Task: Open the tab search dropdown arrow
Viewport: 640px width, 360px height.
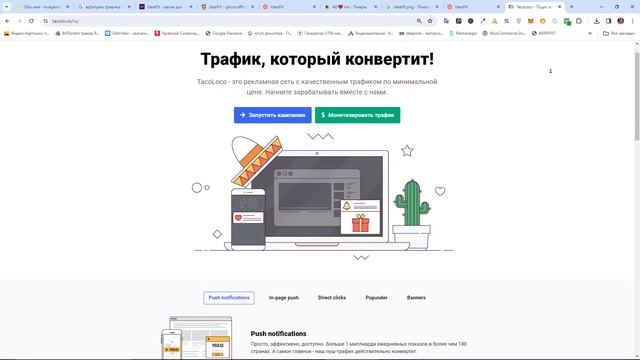Action: click(x=6, y=7)
